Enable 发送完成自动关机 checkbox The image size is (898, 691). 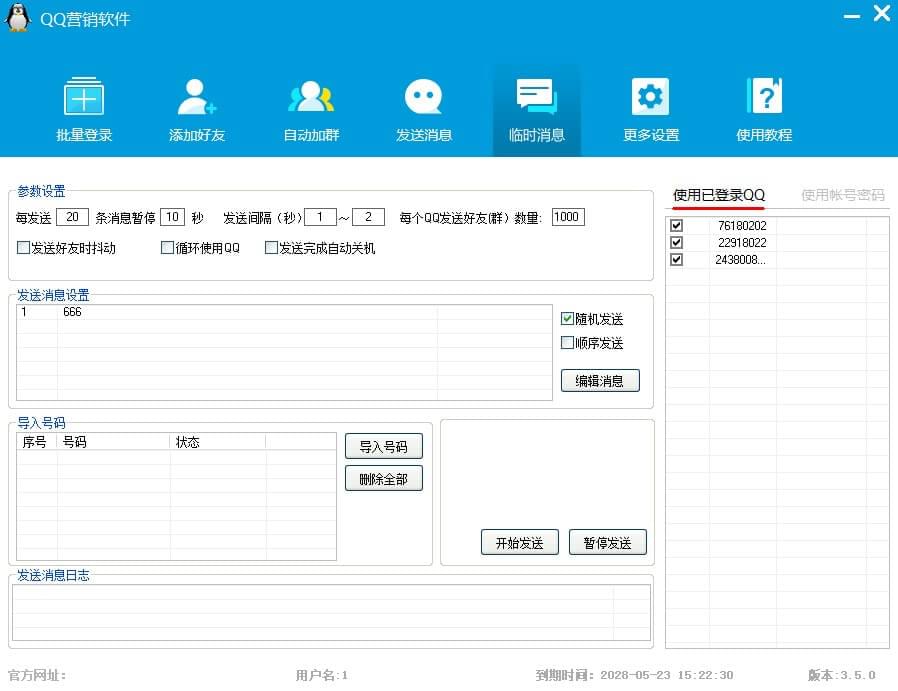271,247
